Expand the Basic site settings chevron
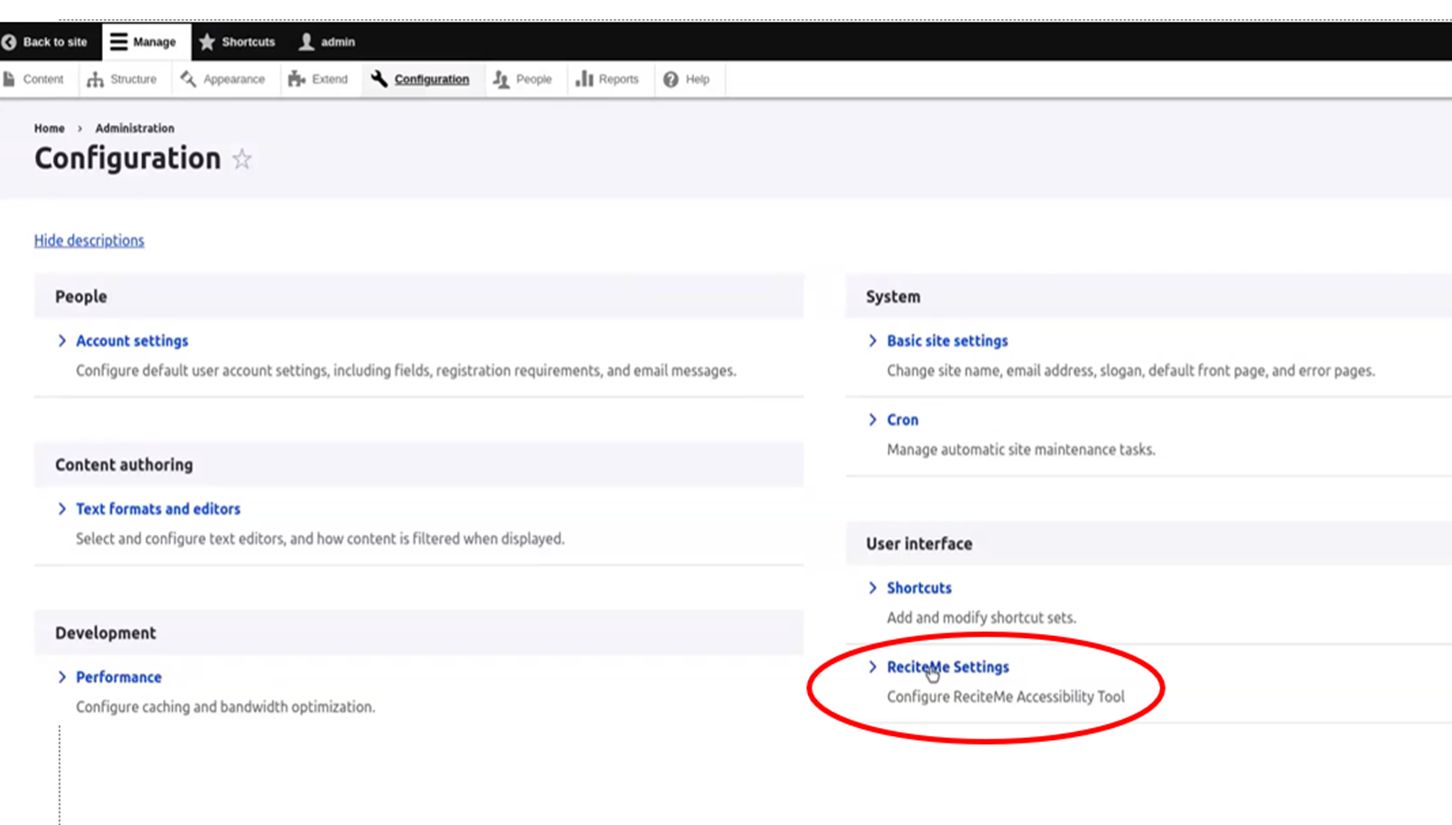The image size is (1452, 825). pos(872,340)
